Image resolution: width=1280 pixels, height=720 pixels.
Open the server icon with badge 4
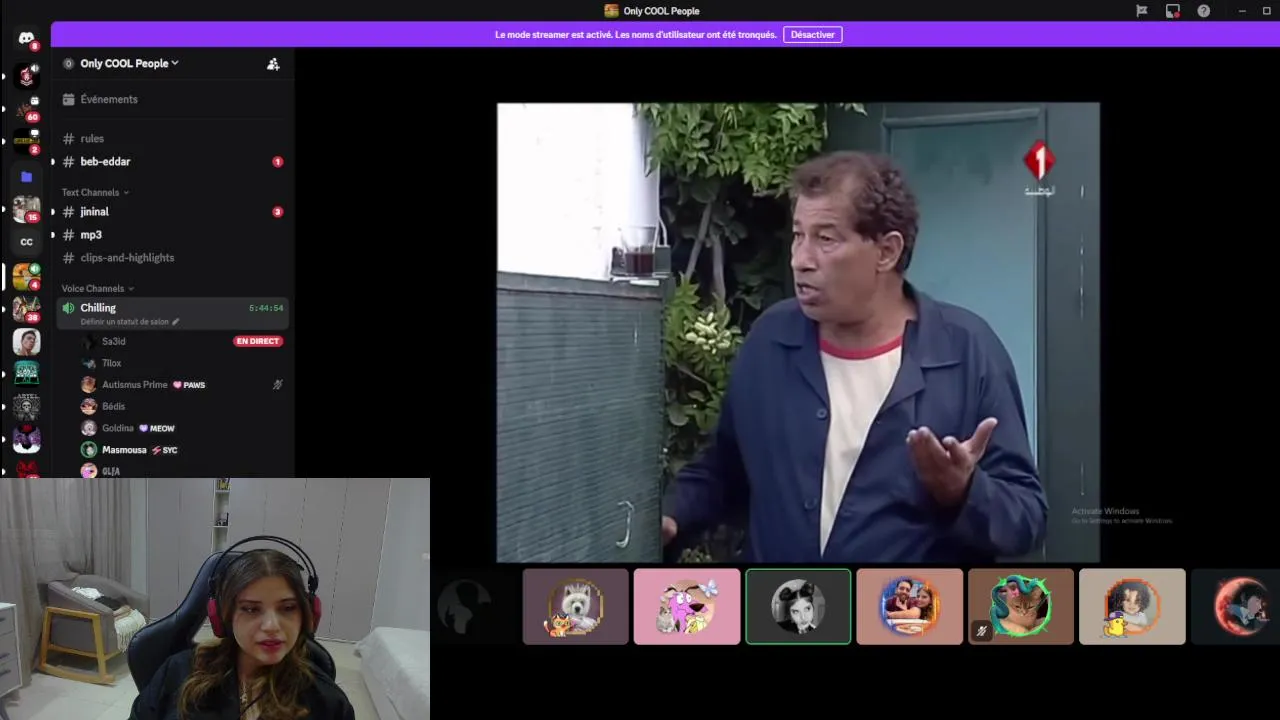[x=26, y=275]
